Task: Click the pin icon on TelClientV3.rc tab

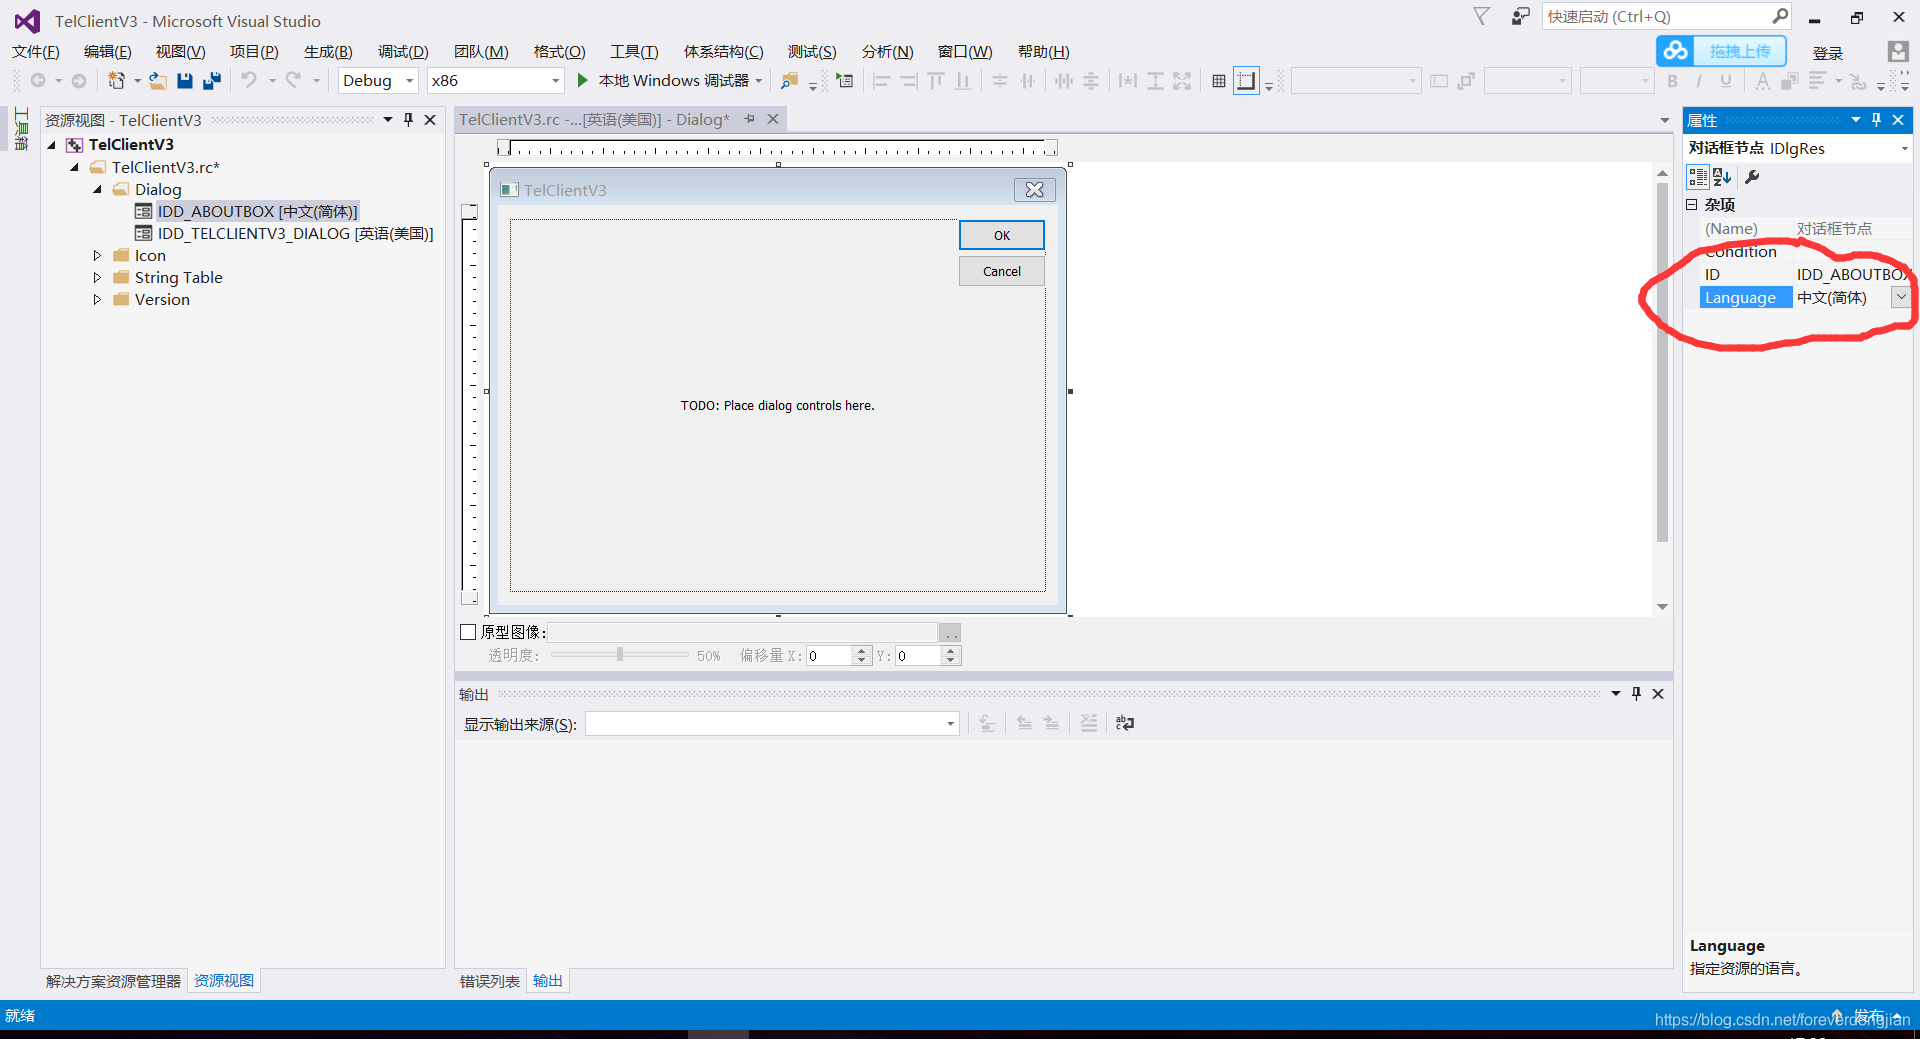Action: (749, 119)
